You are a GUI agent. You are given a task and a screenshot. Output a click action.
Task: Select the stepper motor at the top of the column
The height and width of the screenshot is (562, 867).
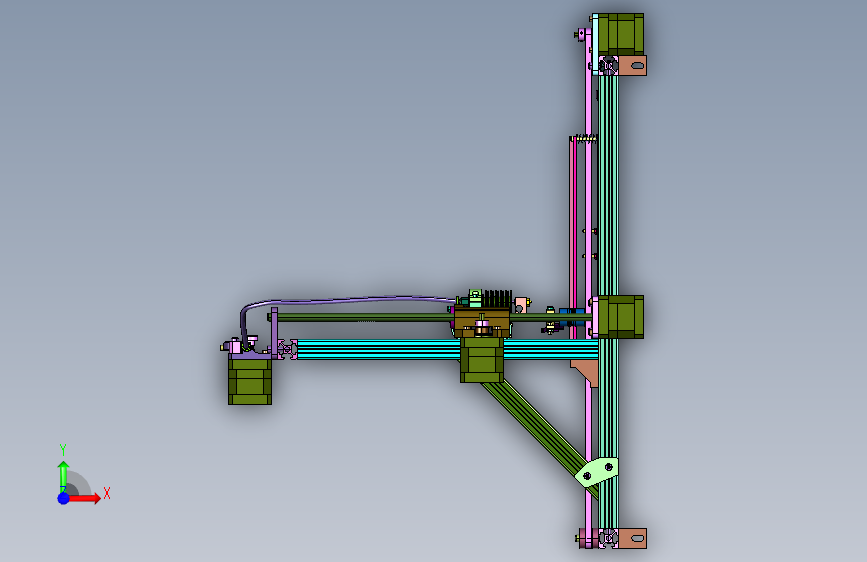[620, 34]
